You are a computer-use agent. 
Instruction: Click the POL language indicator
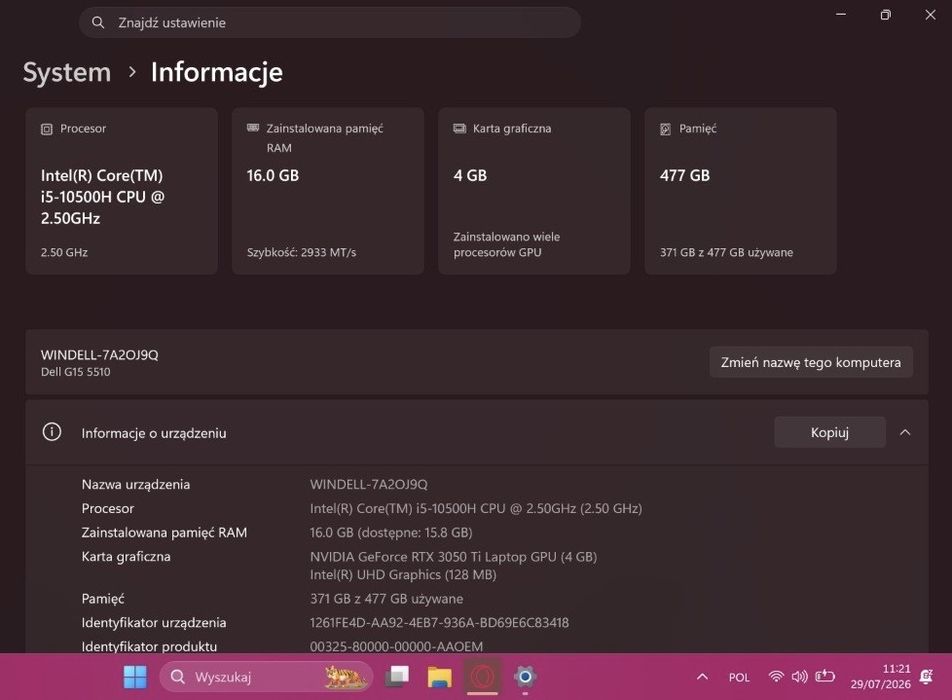pos(739,677)
